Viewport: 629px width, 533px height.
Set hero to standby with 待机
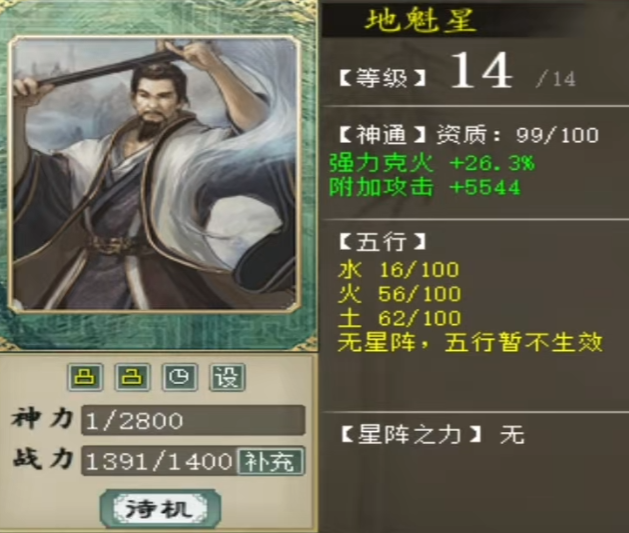pos(160,509)
